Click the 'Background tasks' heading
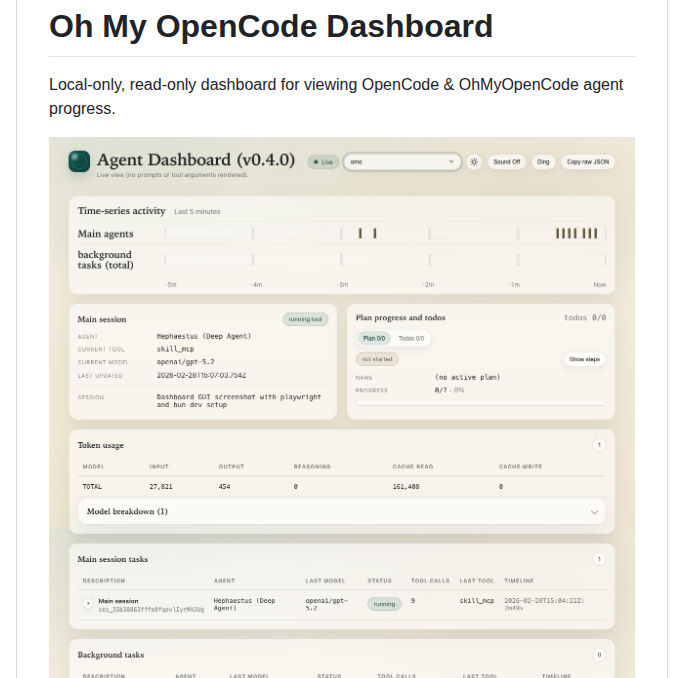 coord(110,655)
